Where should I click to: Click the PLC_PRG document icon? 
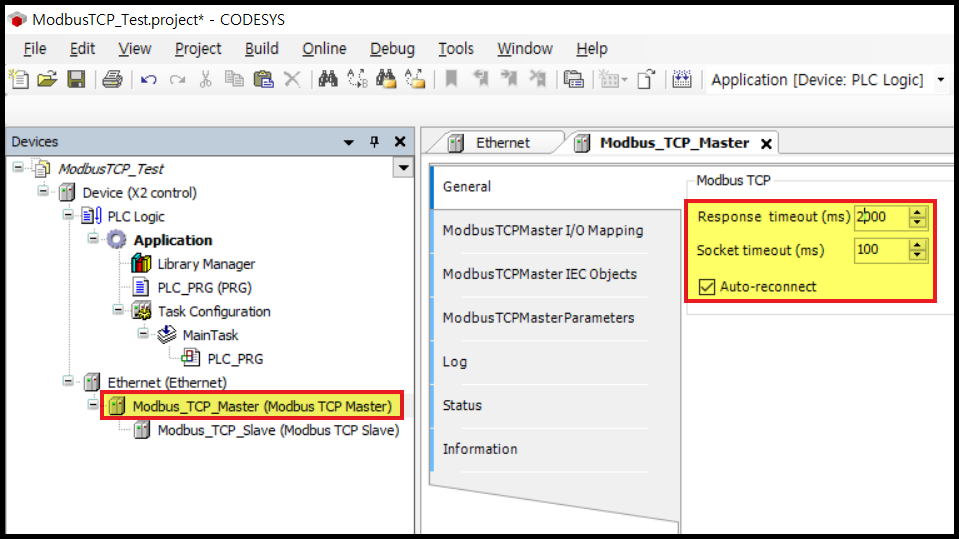[141, 287]
